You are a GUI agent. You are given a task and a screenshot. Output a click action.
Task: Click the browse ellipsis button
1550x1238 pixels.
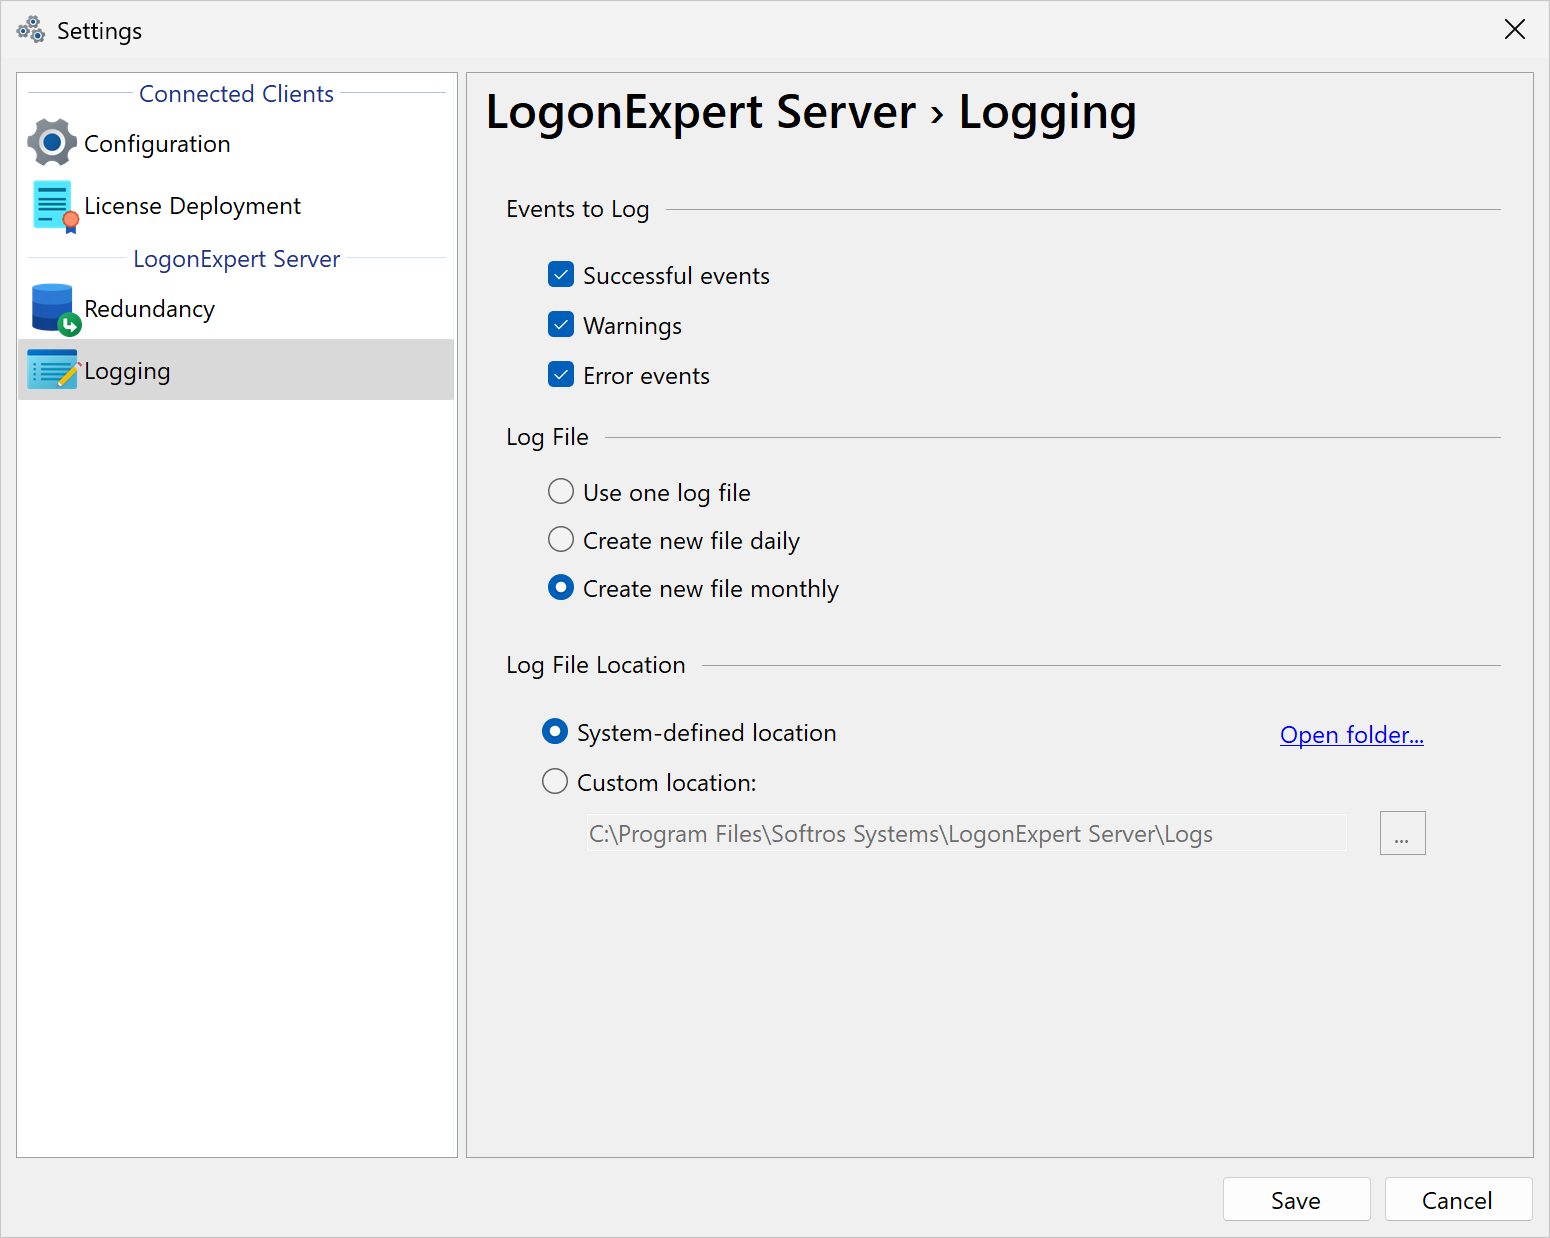click(1402, 833)
